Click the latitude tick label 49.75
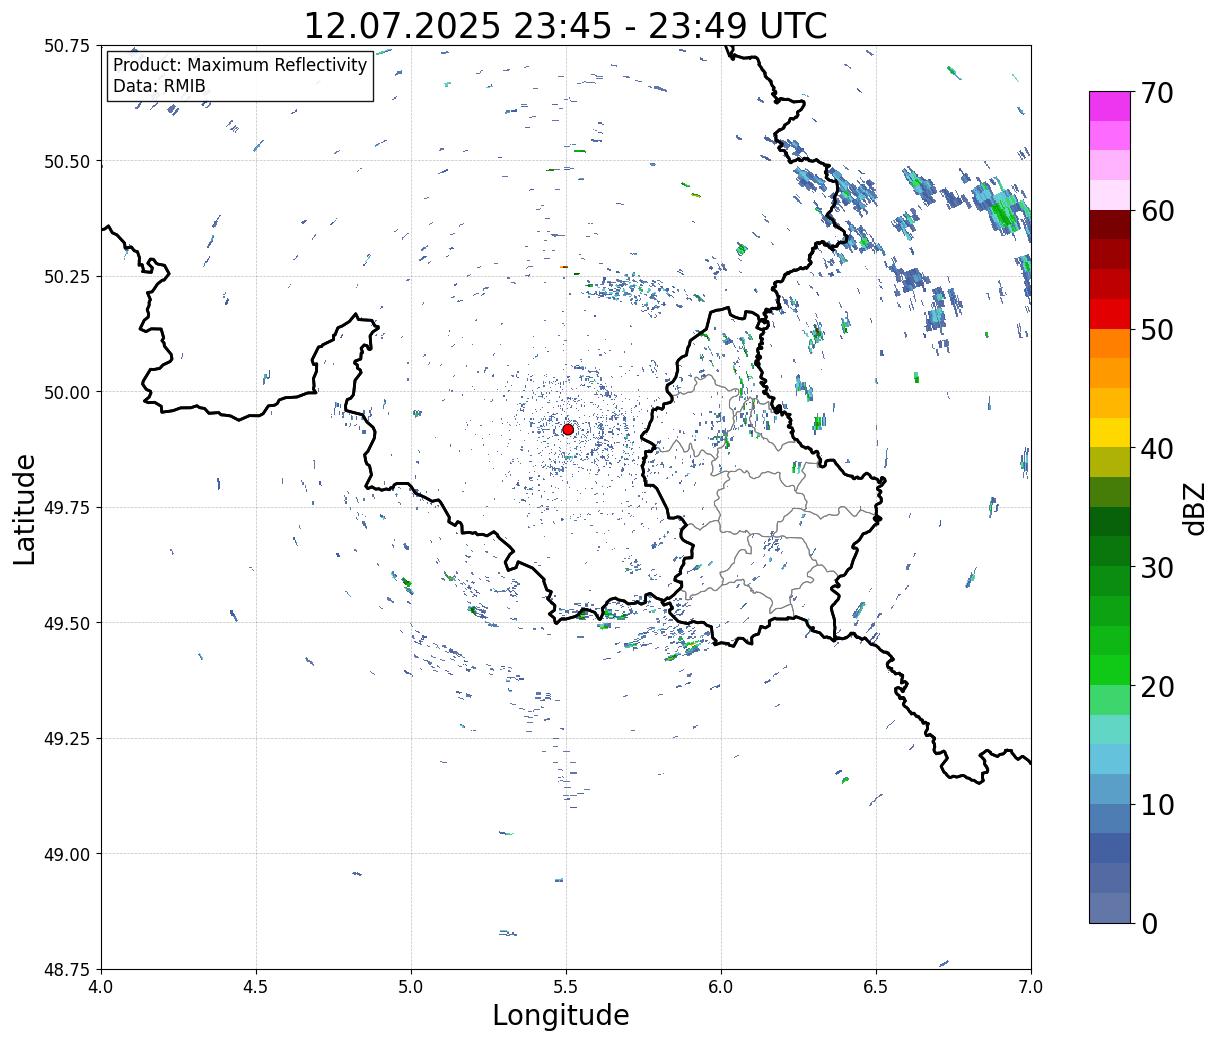 point(66,508)
